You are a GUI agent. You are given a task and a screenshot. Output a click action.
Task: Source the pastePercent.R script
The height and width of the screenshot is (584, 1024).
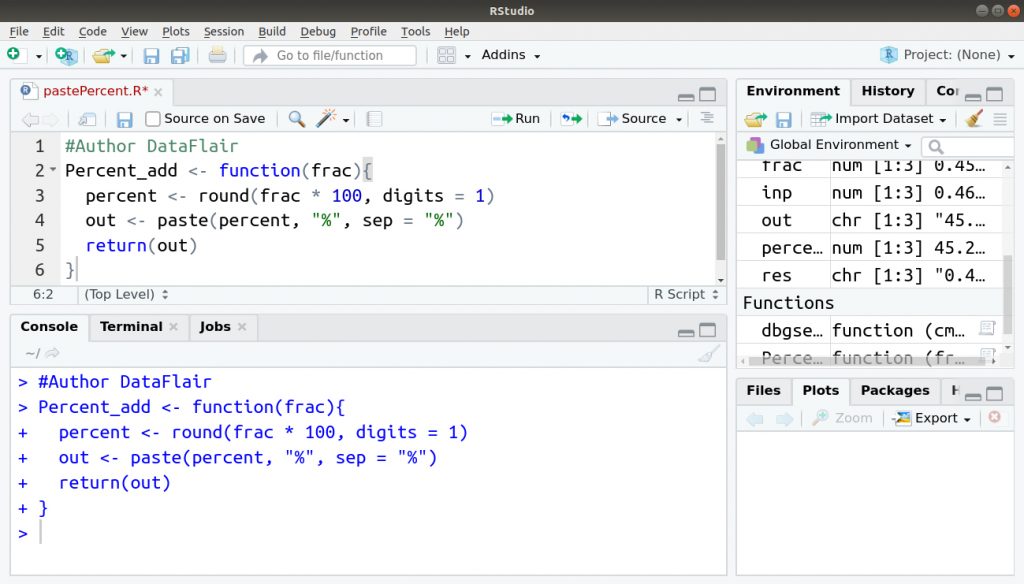(x=637, y=118)
